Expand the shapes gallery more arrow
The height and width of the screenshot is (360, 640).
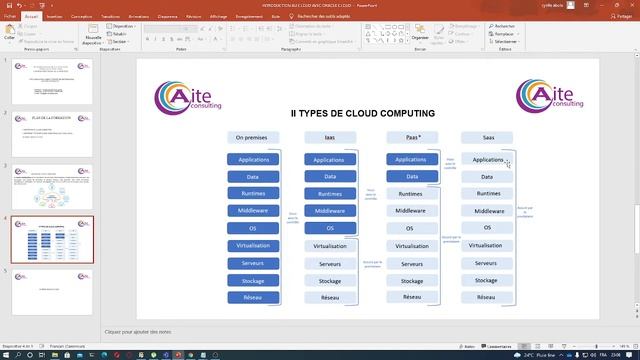(x=407, y=41)
